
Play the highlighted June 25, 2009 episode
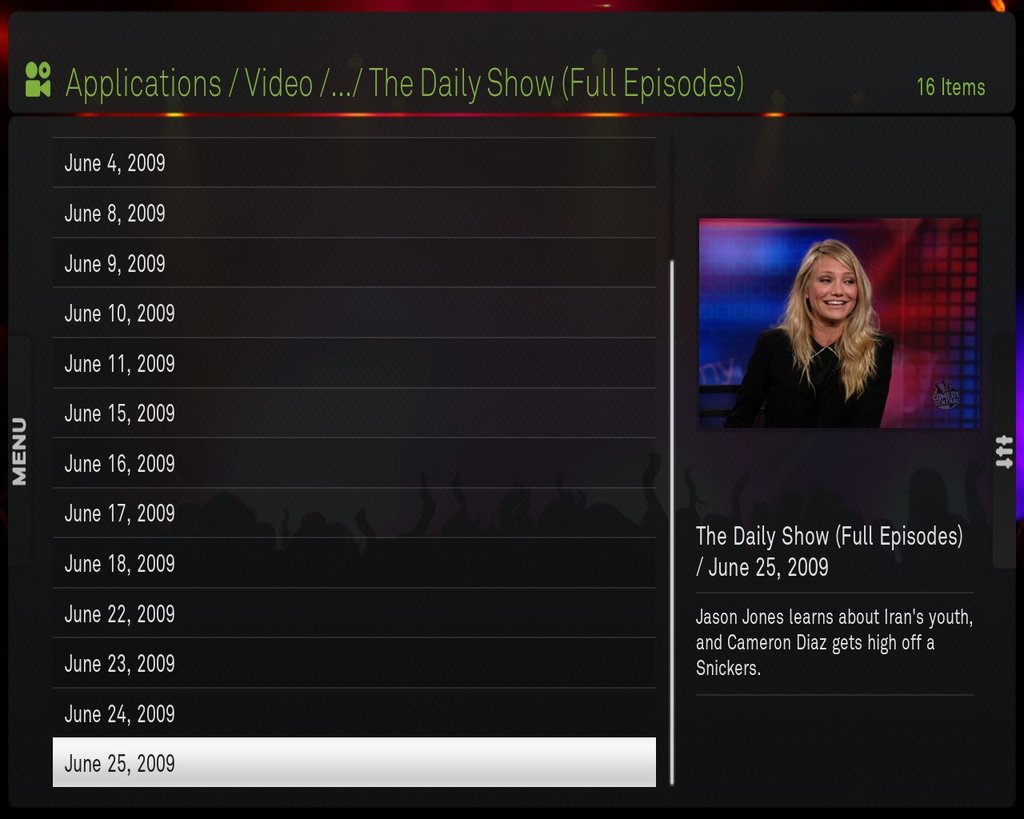(354, 762)
